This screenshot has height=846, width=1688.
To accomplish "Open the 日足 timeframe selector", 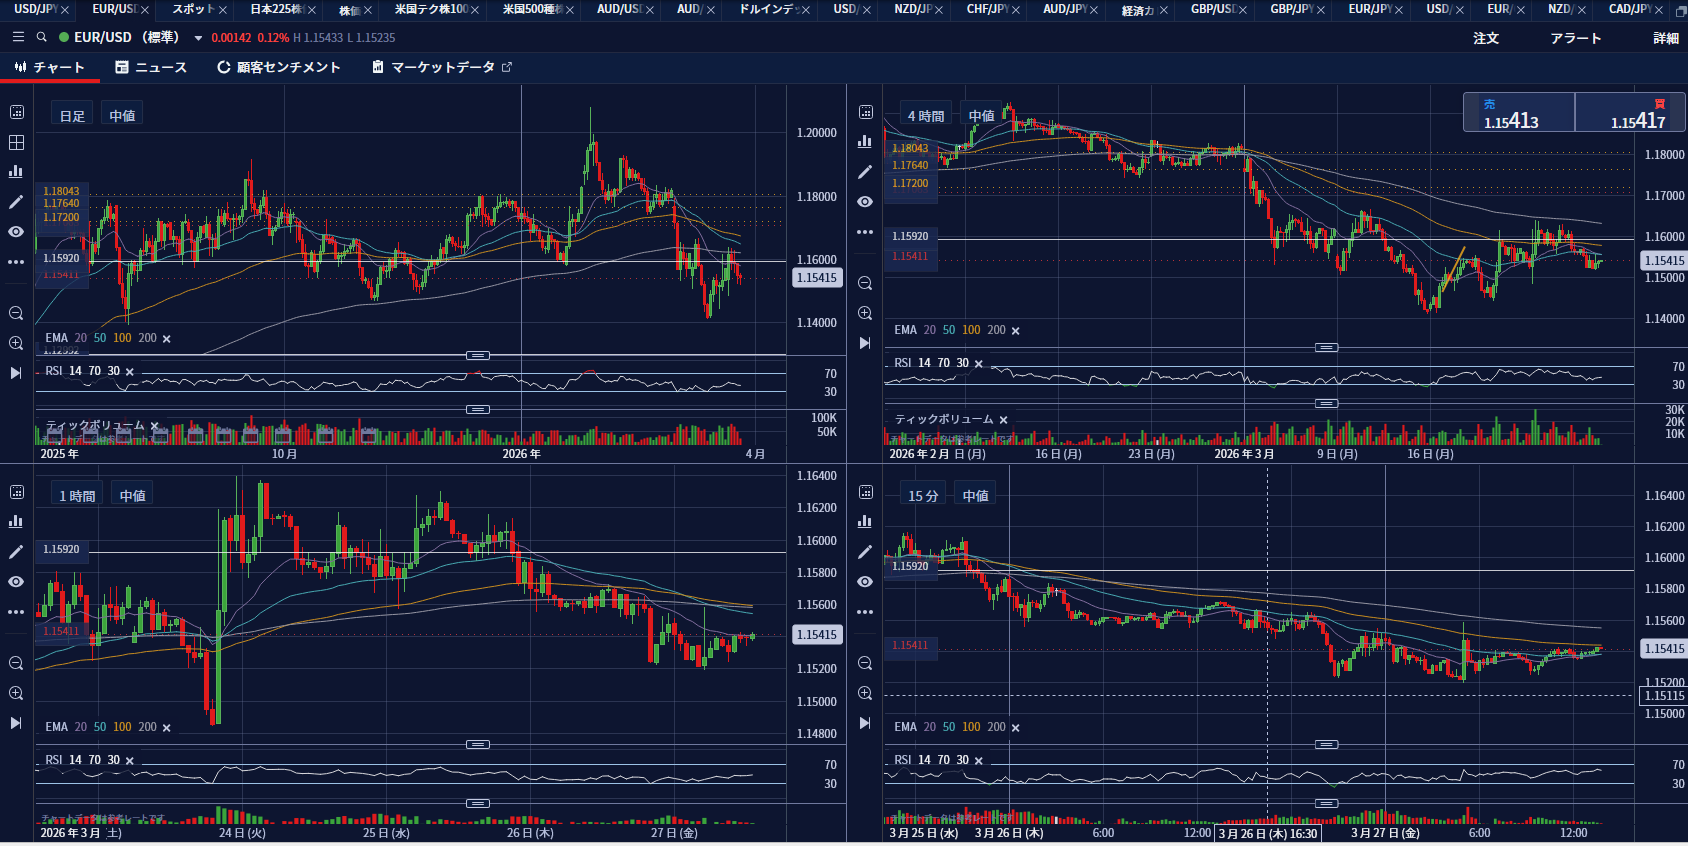I will point(72,116).
